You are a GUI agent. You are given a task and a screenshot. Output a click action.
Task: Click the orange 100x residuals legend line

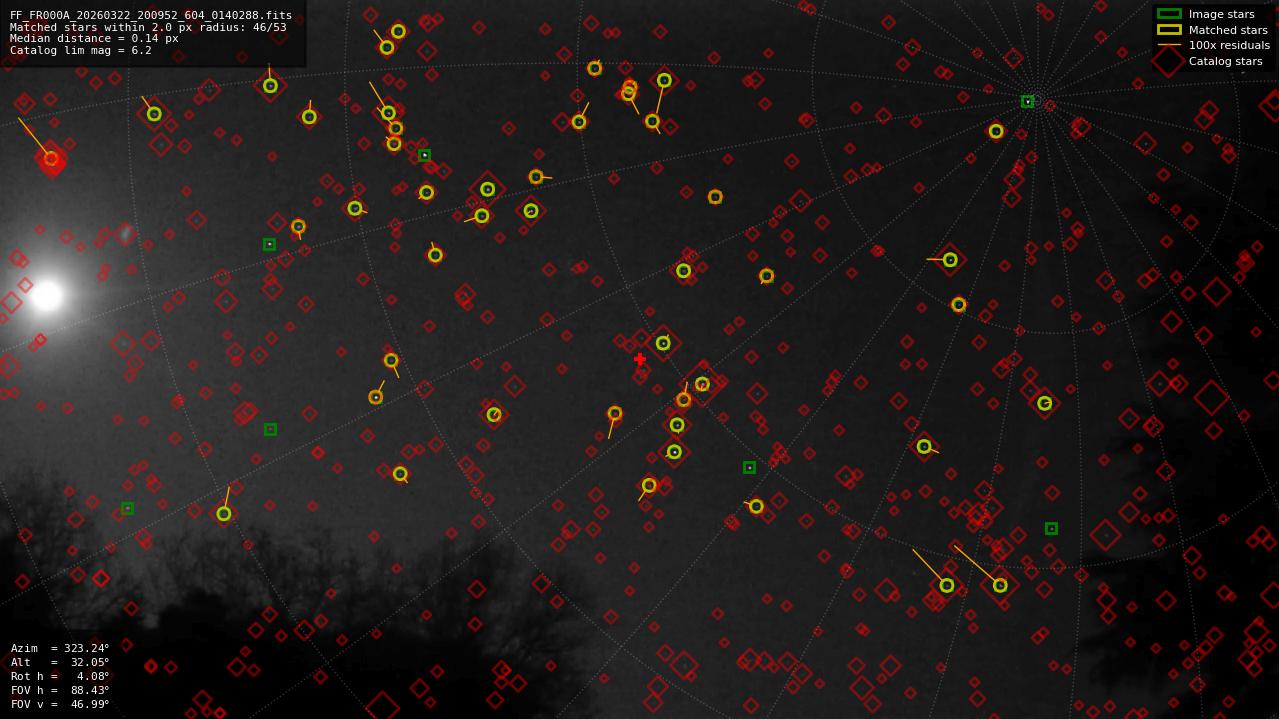coord(1169,45)
